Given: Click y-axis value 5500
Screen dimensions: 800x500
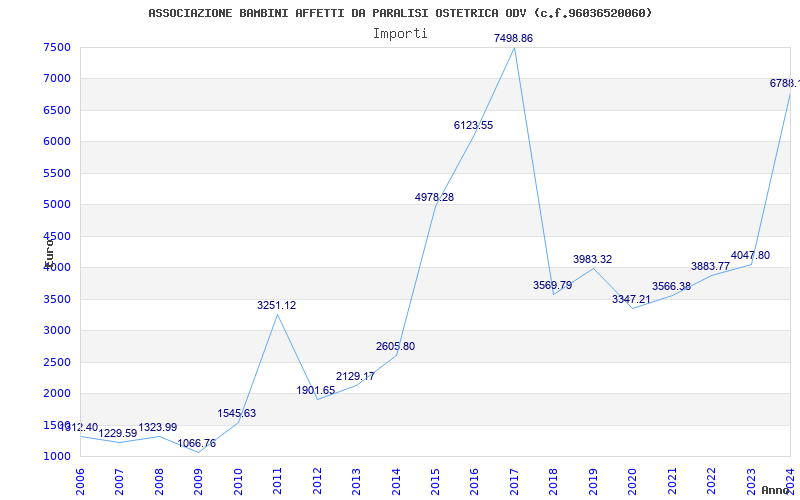Looking at the screenshot, I should tap(57, 173).
